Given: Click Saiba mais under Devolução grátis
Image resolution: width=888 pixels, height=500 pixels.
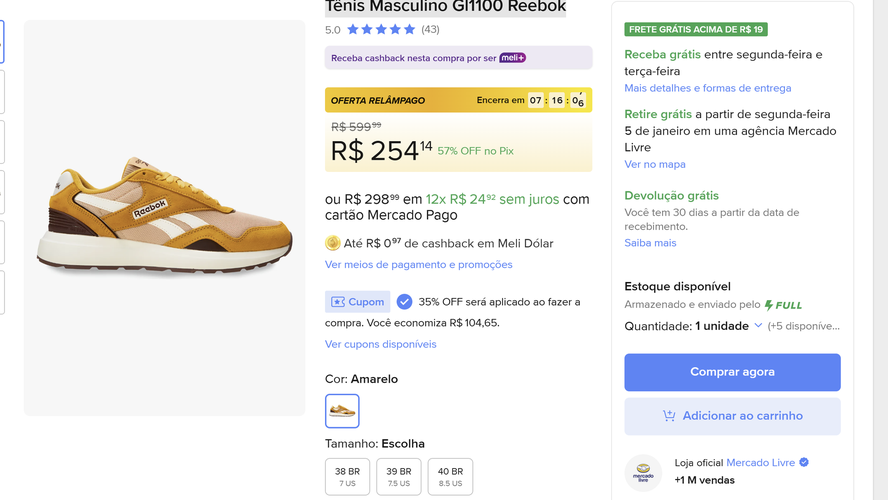Looking at the screenshot, I should [x=650, y=243].
